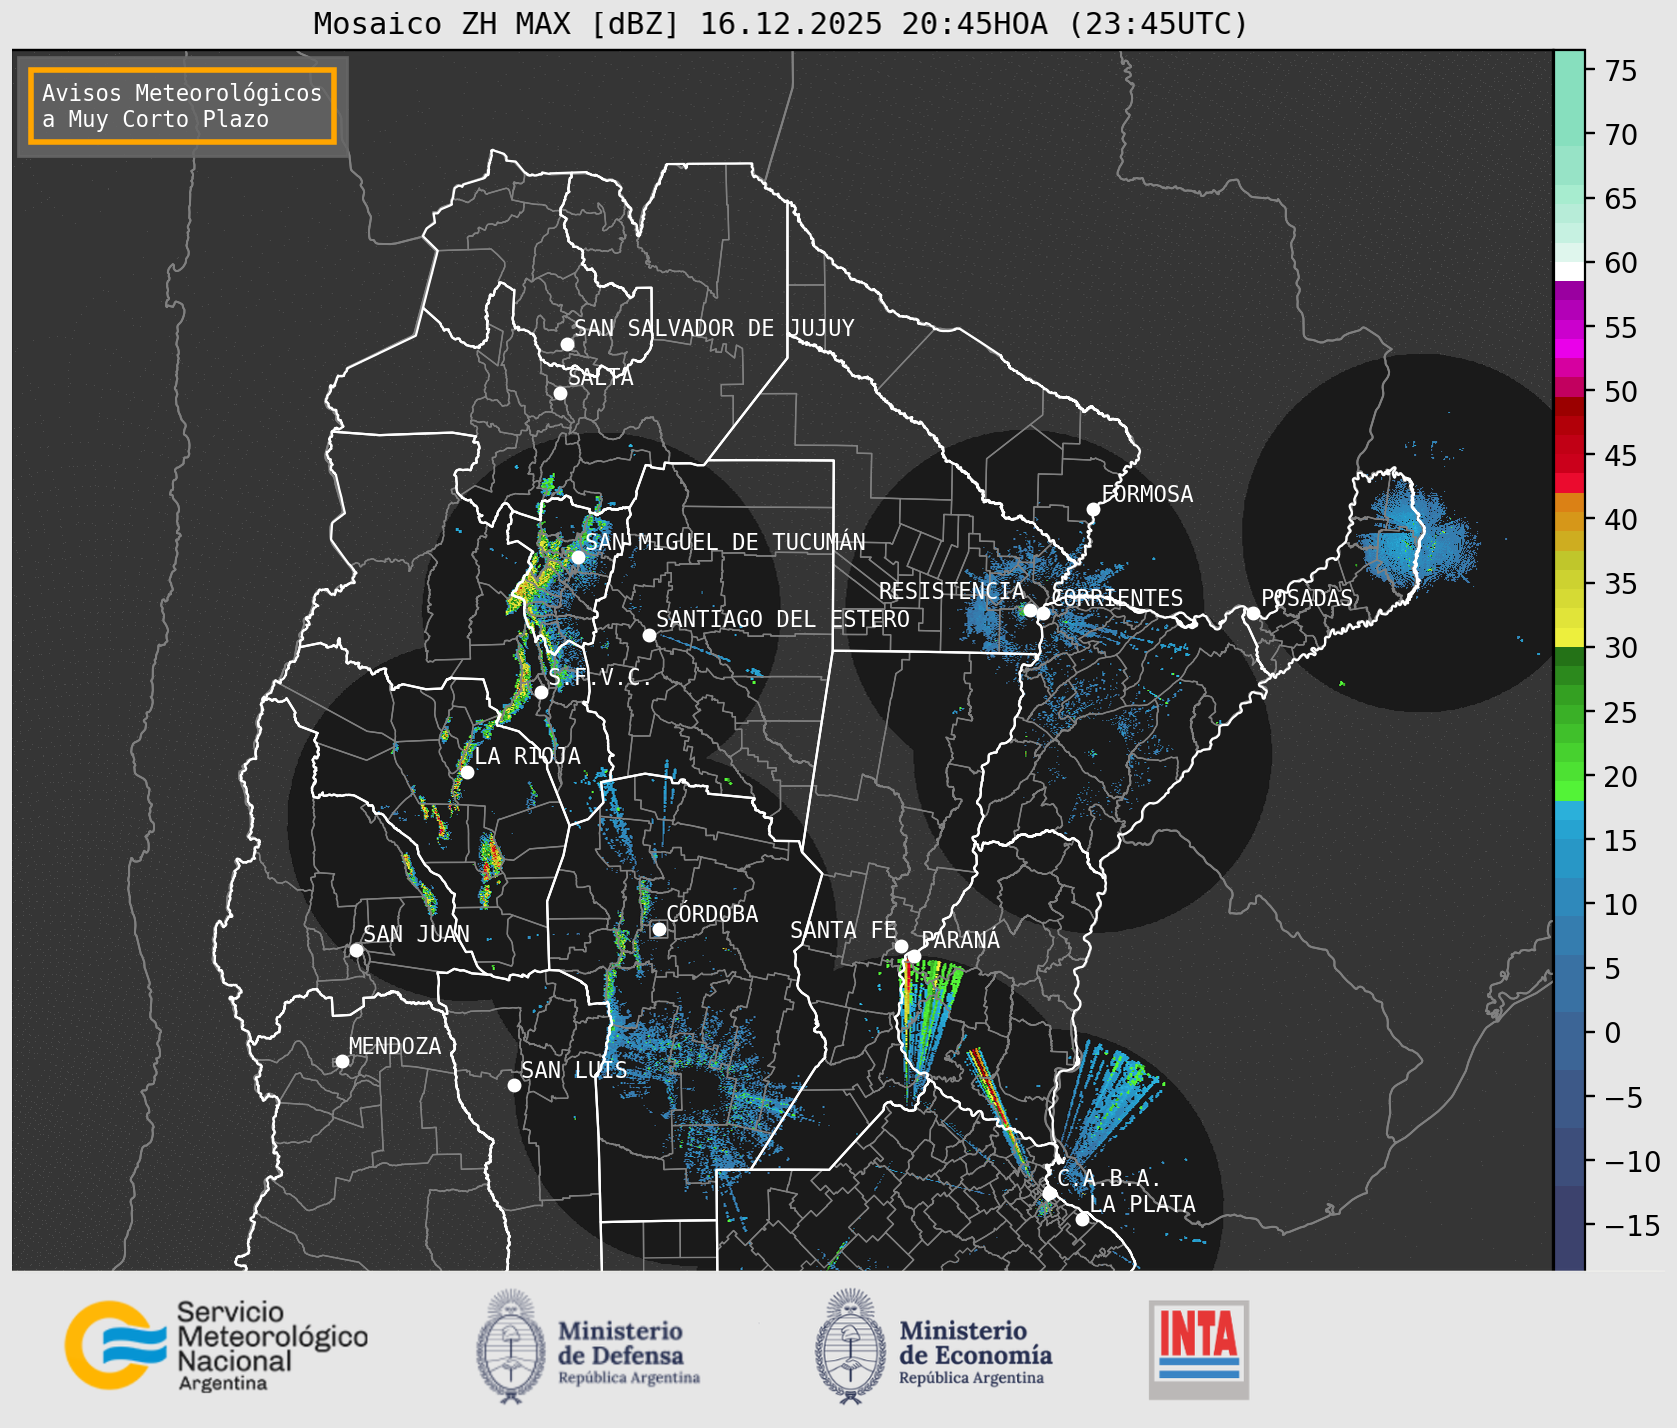Click the Formosa city marker
Screen dimensions: 1677x1428
[1094, 509]
